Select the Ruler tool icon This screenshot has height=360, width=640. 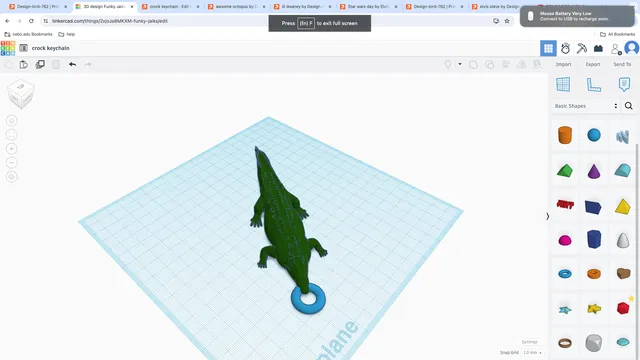point(593,84)
